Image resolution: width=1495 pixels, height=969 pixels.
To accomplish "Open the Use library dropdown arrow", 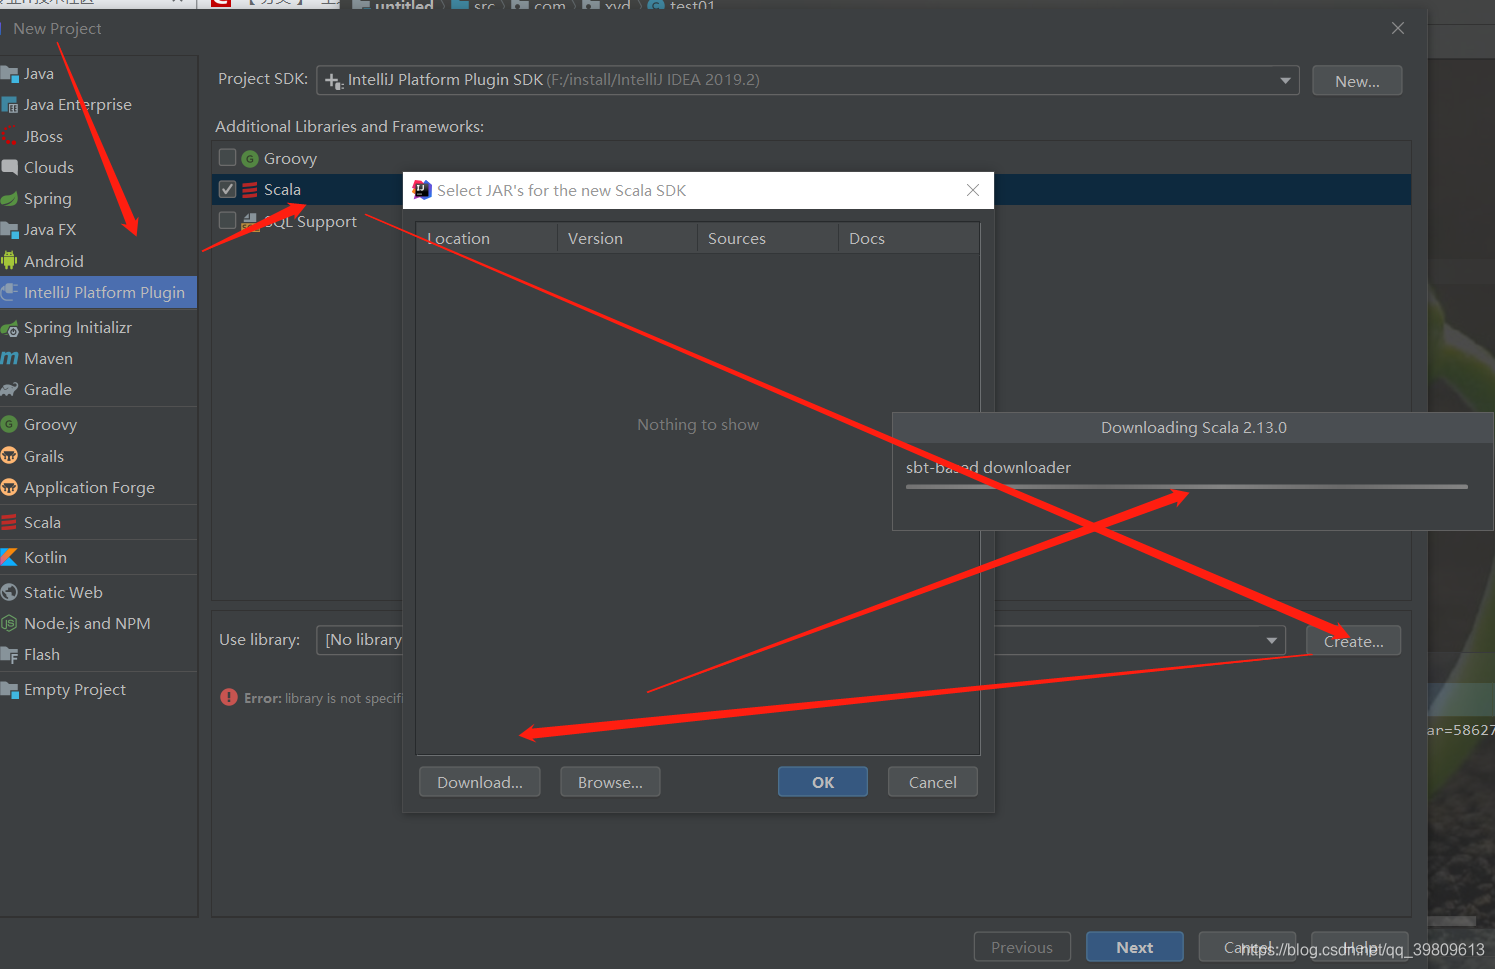I will pos(1272,640).
